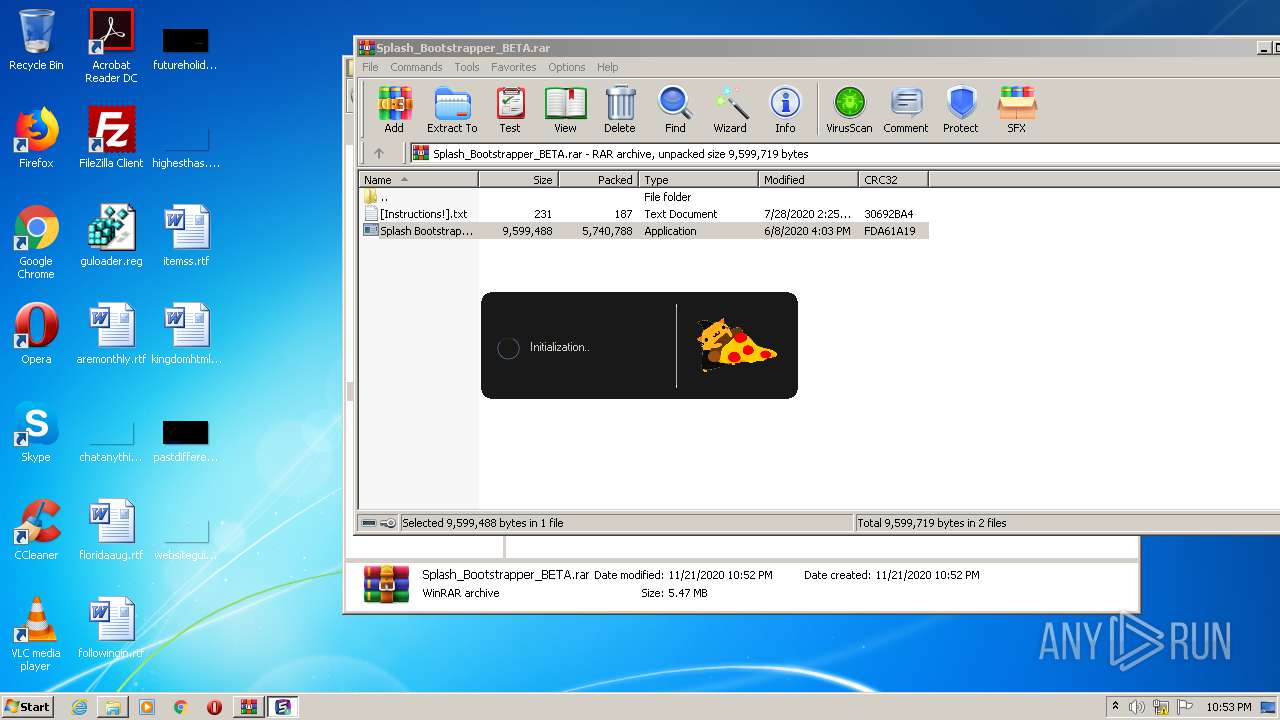The width and height of the screenshot is (1280, 720).
Task: Click the volume speaker tray icon
Action: 1137,707
